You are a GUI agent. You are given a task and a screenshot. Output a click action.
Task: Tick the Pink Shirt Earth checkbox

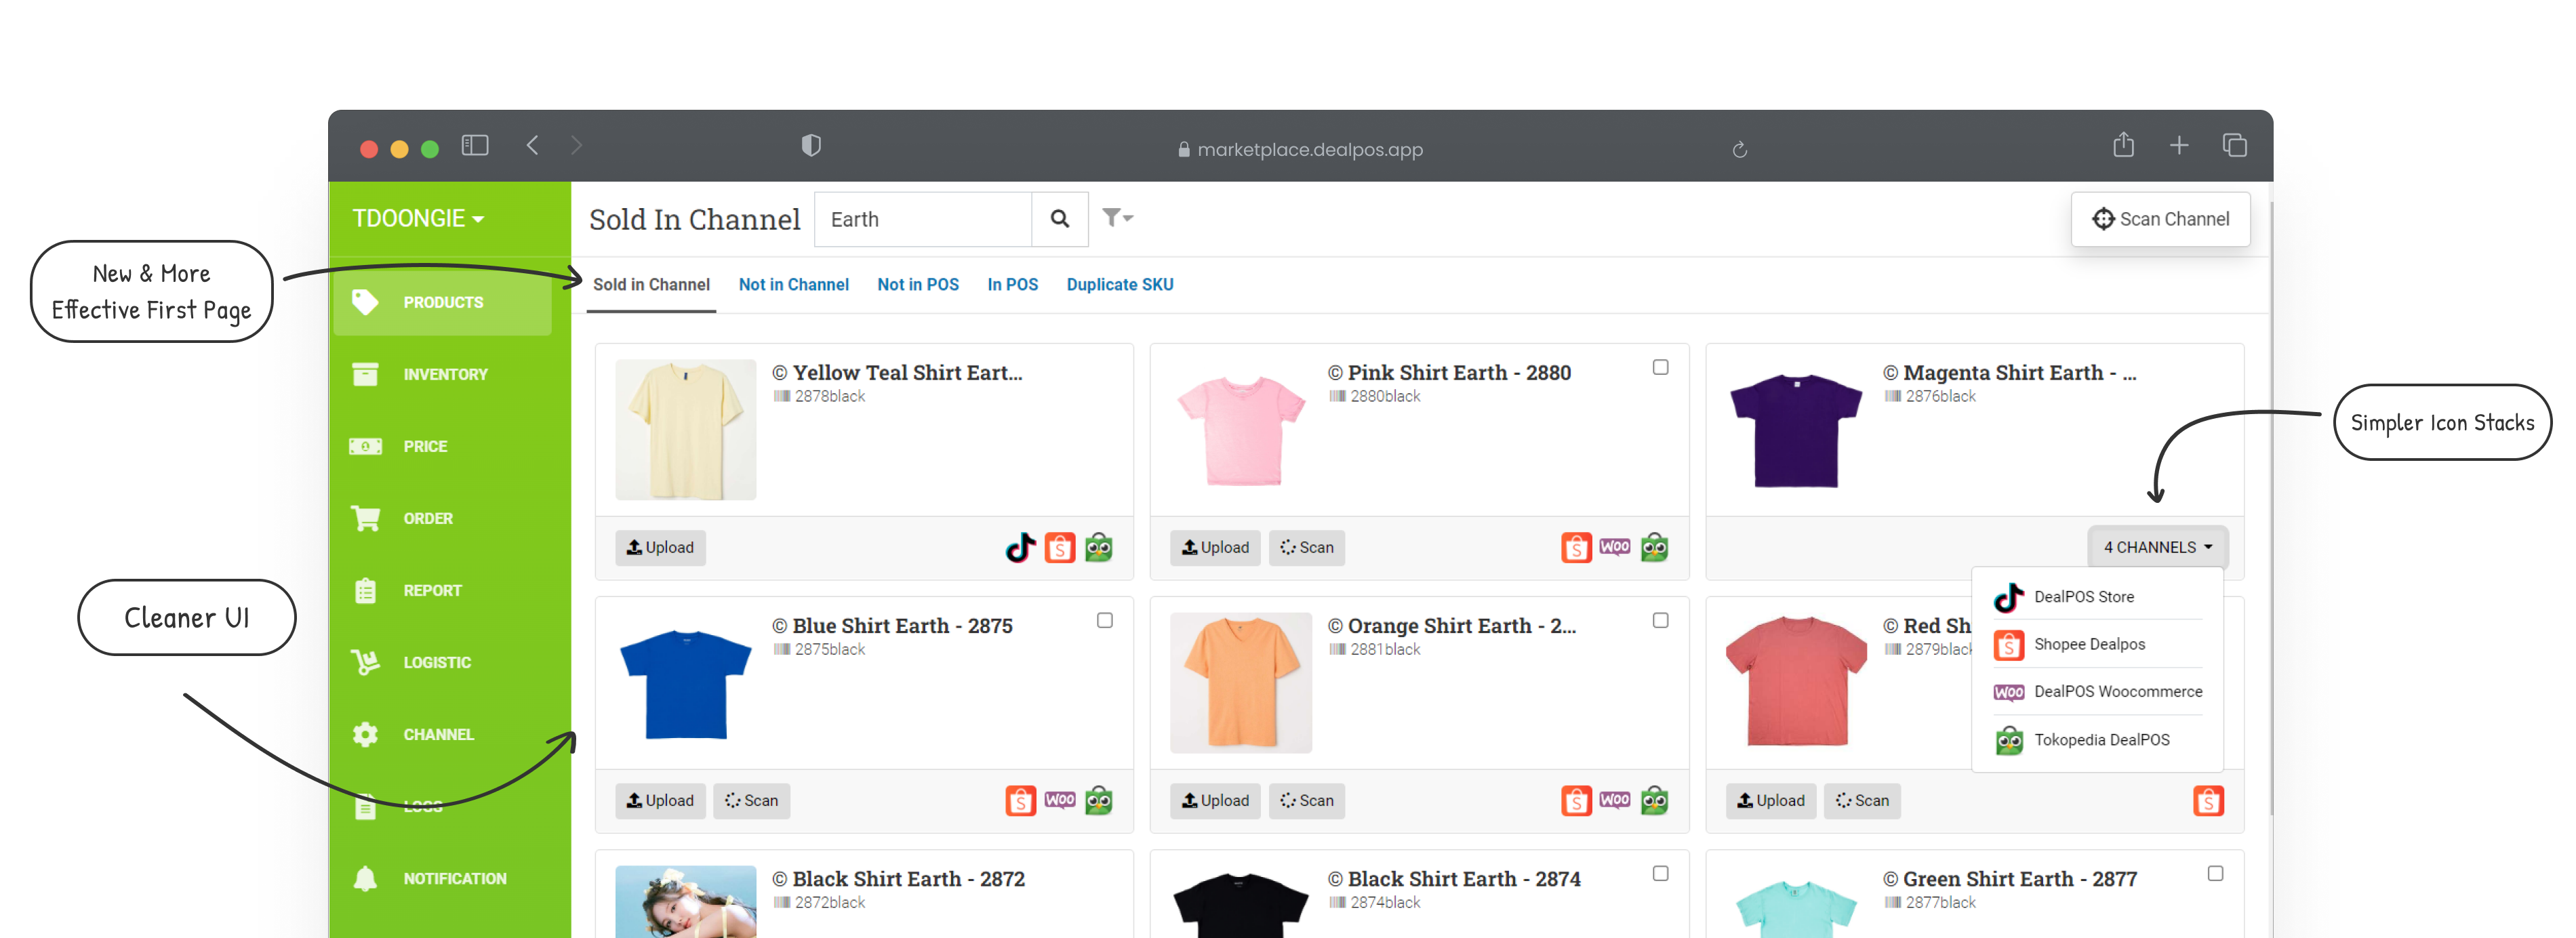point(1660,367)
